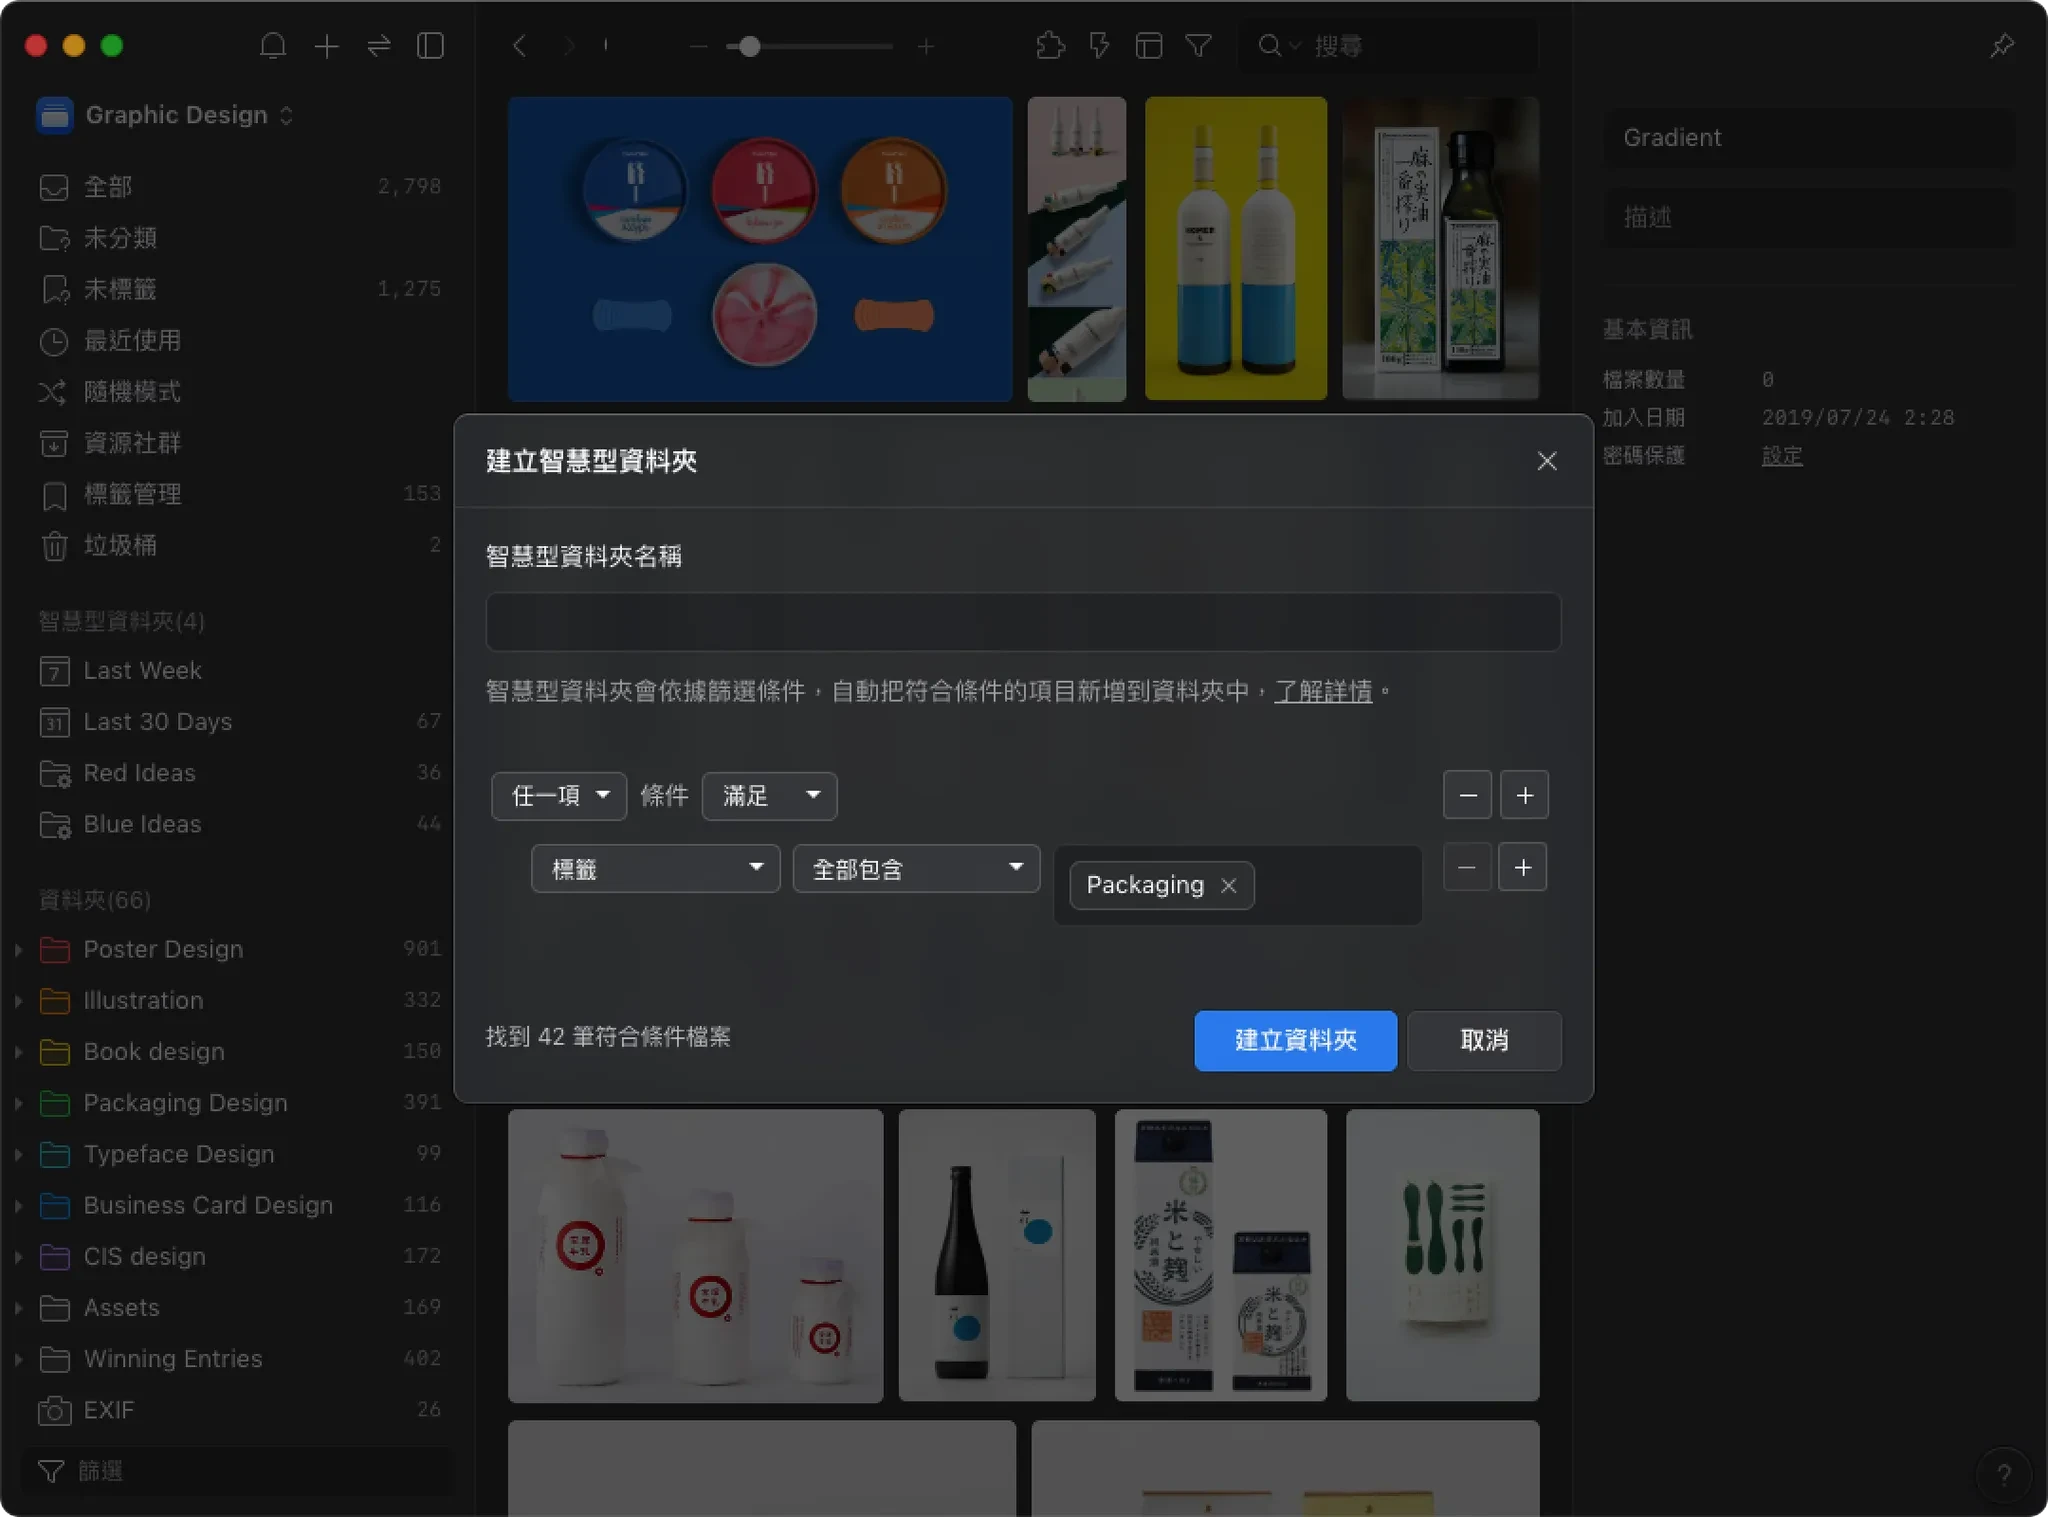Click the 建立資料夾 button
2048x1517 pixels.
(x=1295, y=1040)
